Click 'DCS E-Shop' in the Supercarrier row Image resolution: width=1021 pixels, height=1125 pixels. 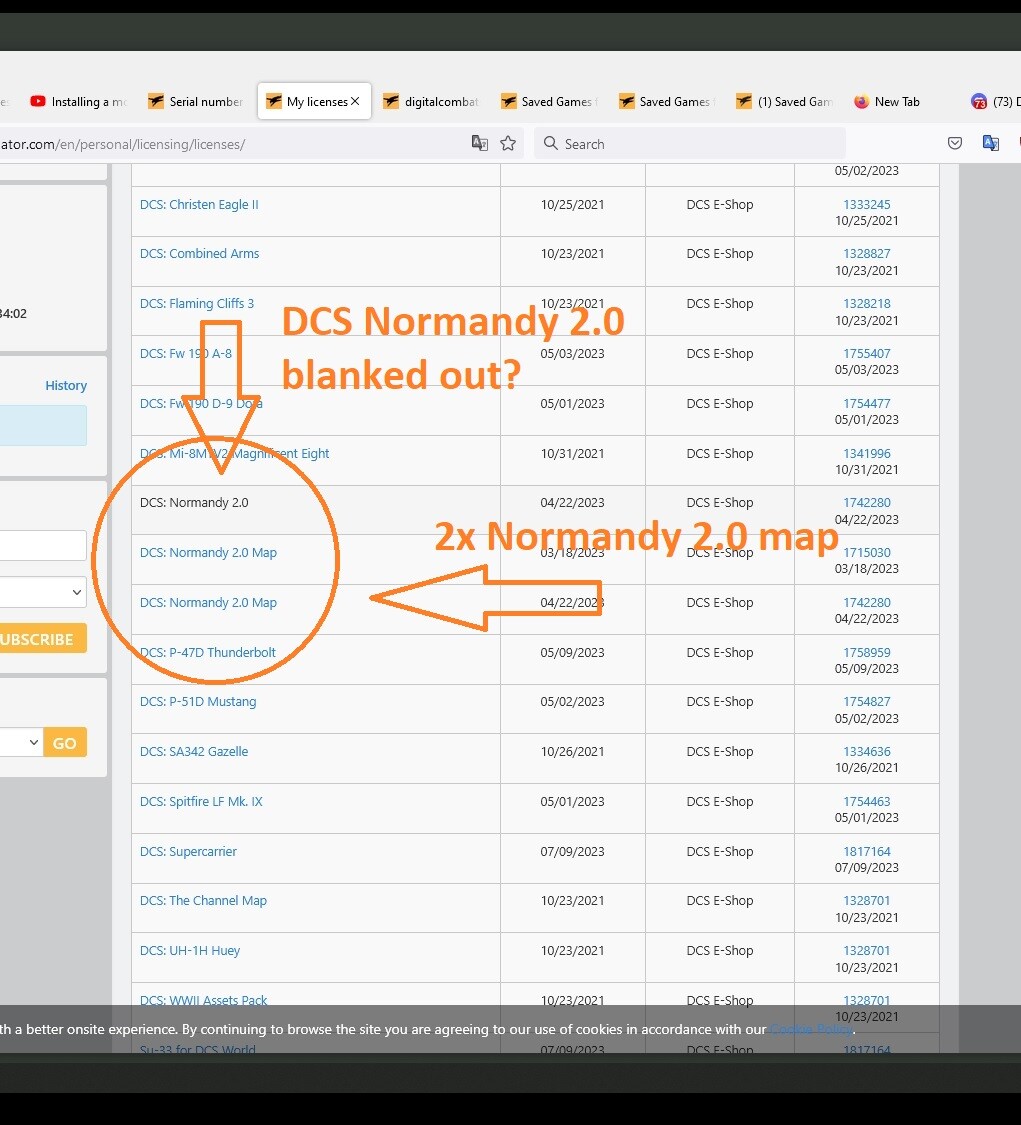(720, 852)
